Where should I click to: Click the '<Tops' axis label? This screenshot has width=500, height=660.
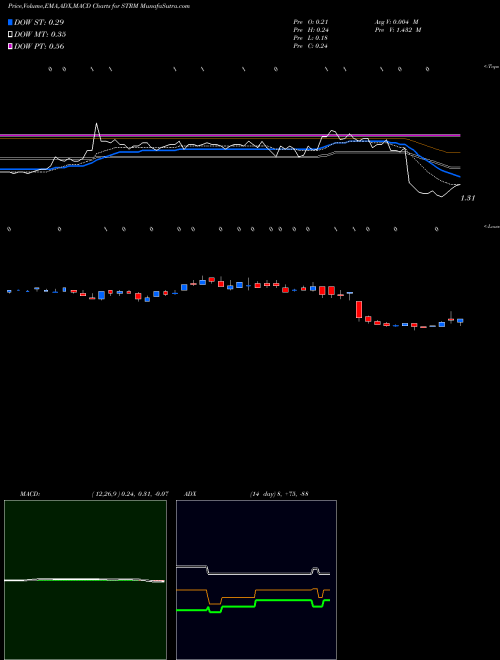click(491, 67)
